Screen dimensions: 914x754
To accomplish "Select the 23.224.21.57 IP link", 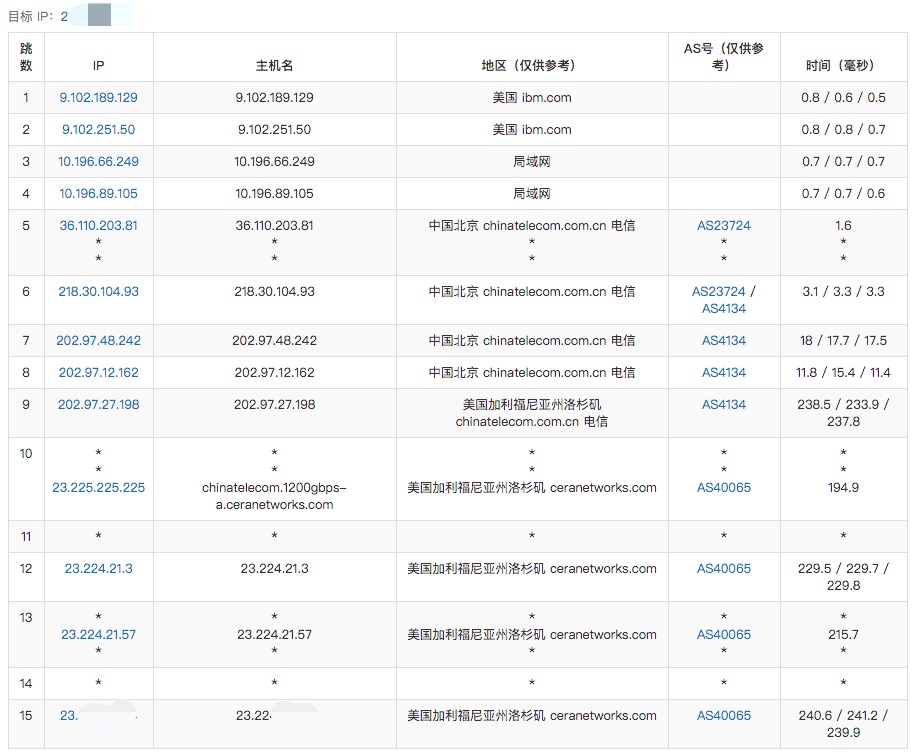I will point(98,635).
